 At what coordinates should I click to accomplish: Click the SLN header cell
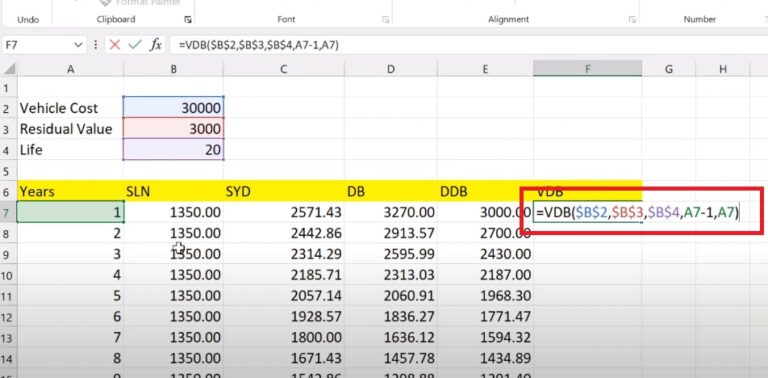point(173,191)
